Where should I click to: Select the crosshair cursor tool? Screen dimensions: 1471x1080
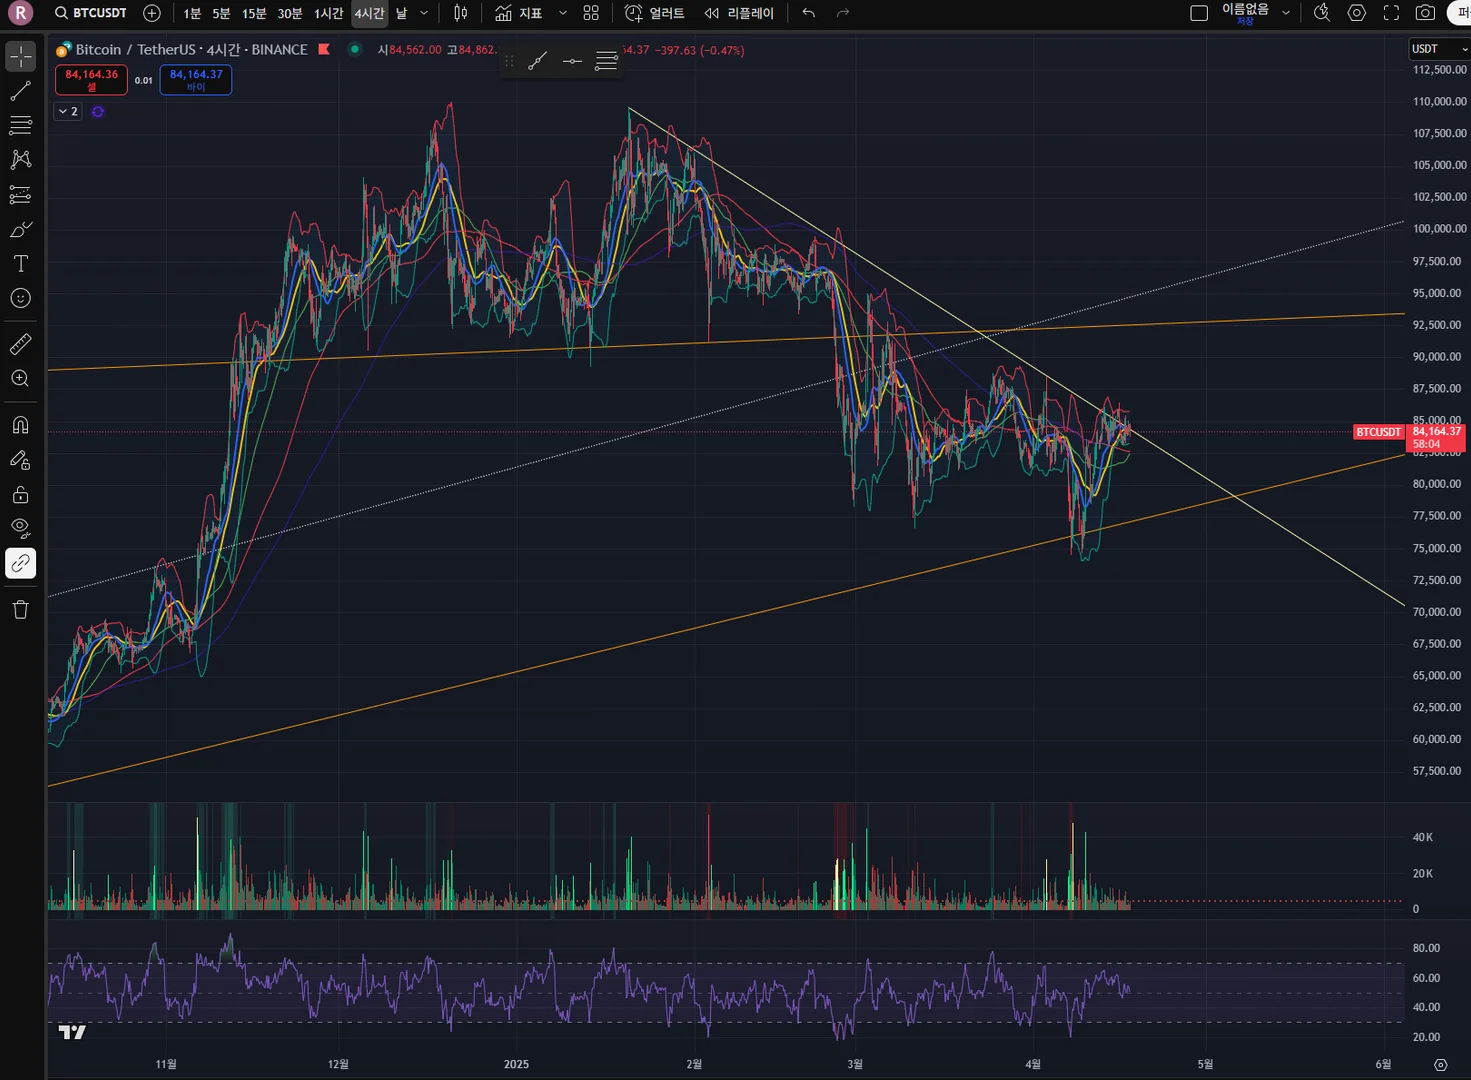21,57
